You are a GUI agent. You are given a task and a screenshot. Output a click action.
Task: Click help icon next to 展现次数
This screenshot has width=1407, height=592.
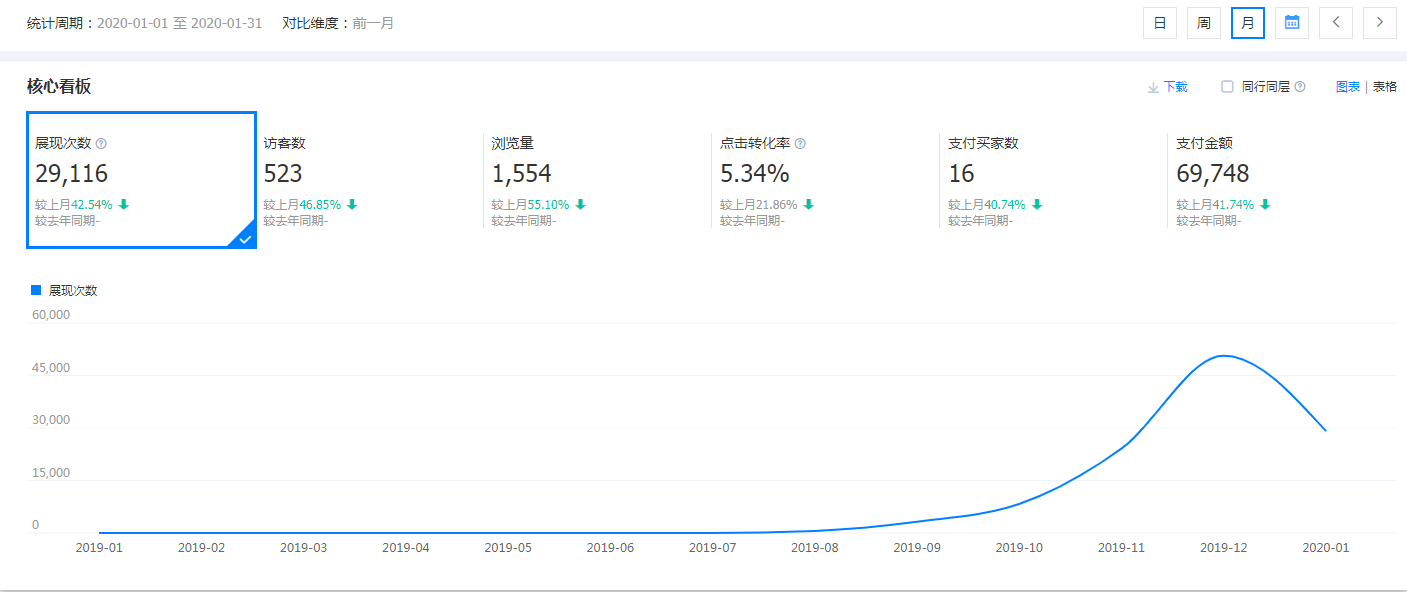point(101,144)
